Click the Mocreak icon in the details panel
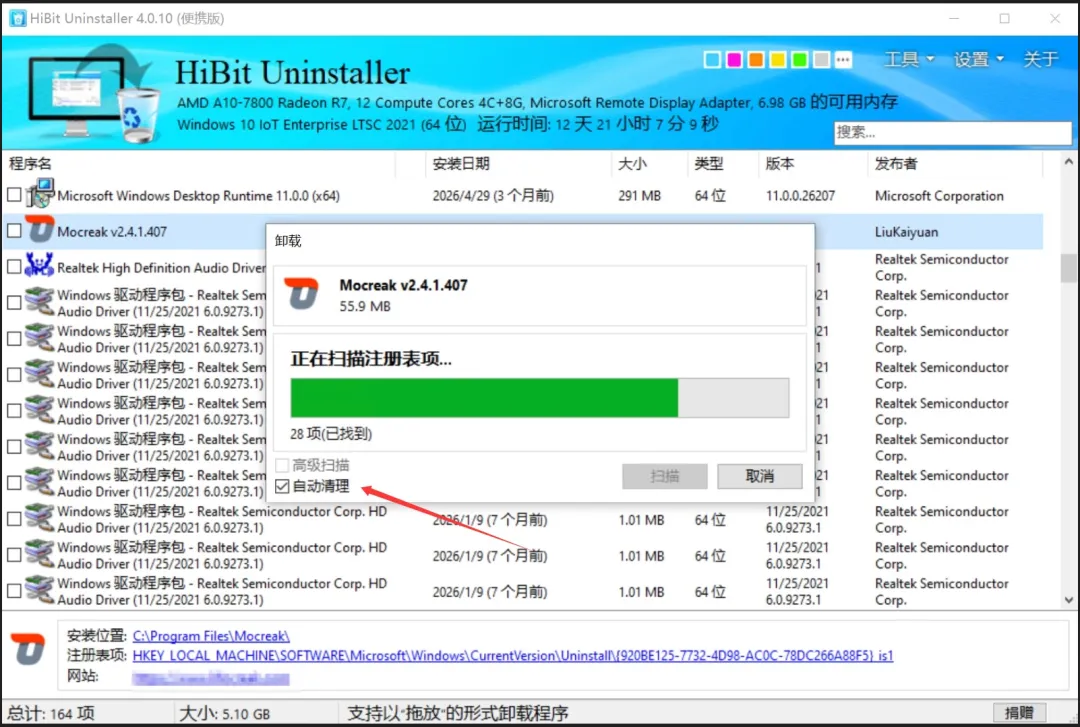 [29, 650]
